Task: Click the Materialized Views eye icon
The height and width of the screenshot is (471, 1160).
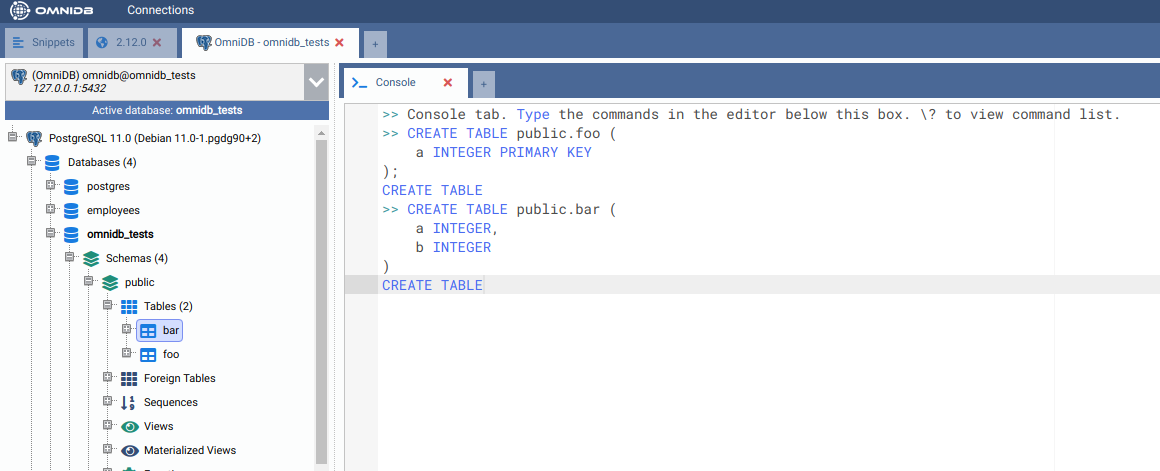Action: point(128,450)
